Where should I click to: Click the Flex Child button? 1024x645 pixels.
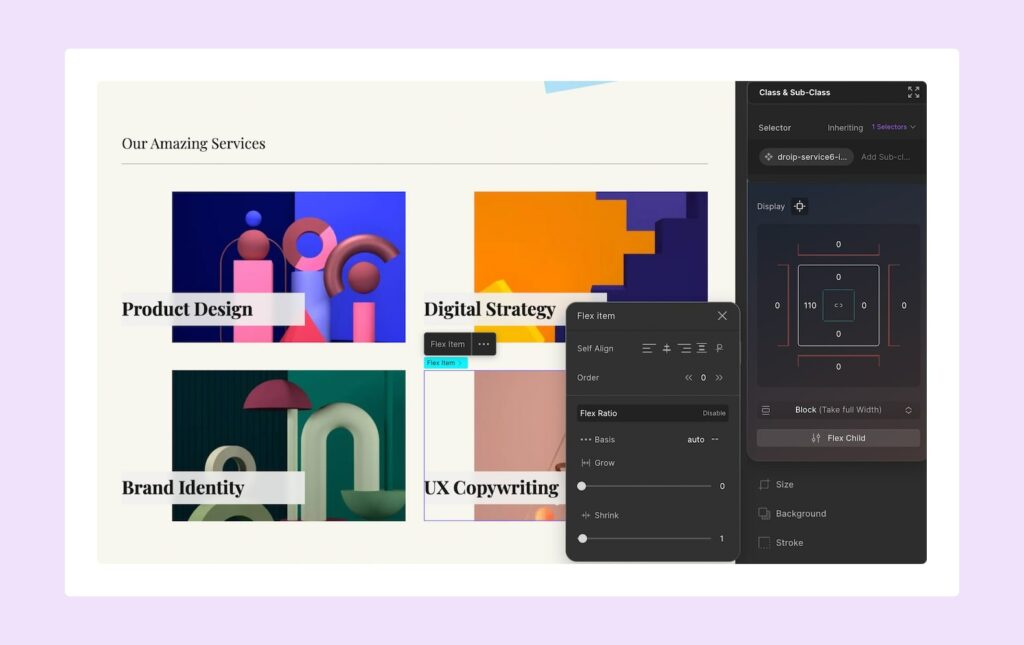coord(838,438)
